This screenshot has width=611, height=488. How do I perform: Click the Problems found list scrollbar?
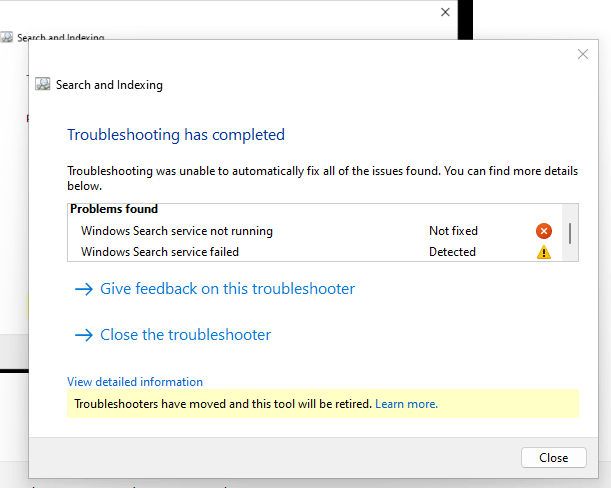570,233
